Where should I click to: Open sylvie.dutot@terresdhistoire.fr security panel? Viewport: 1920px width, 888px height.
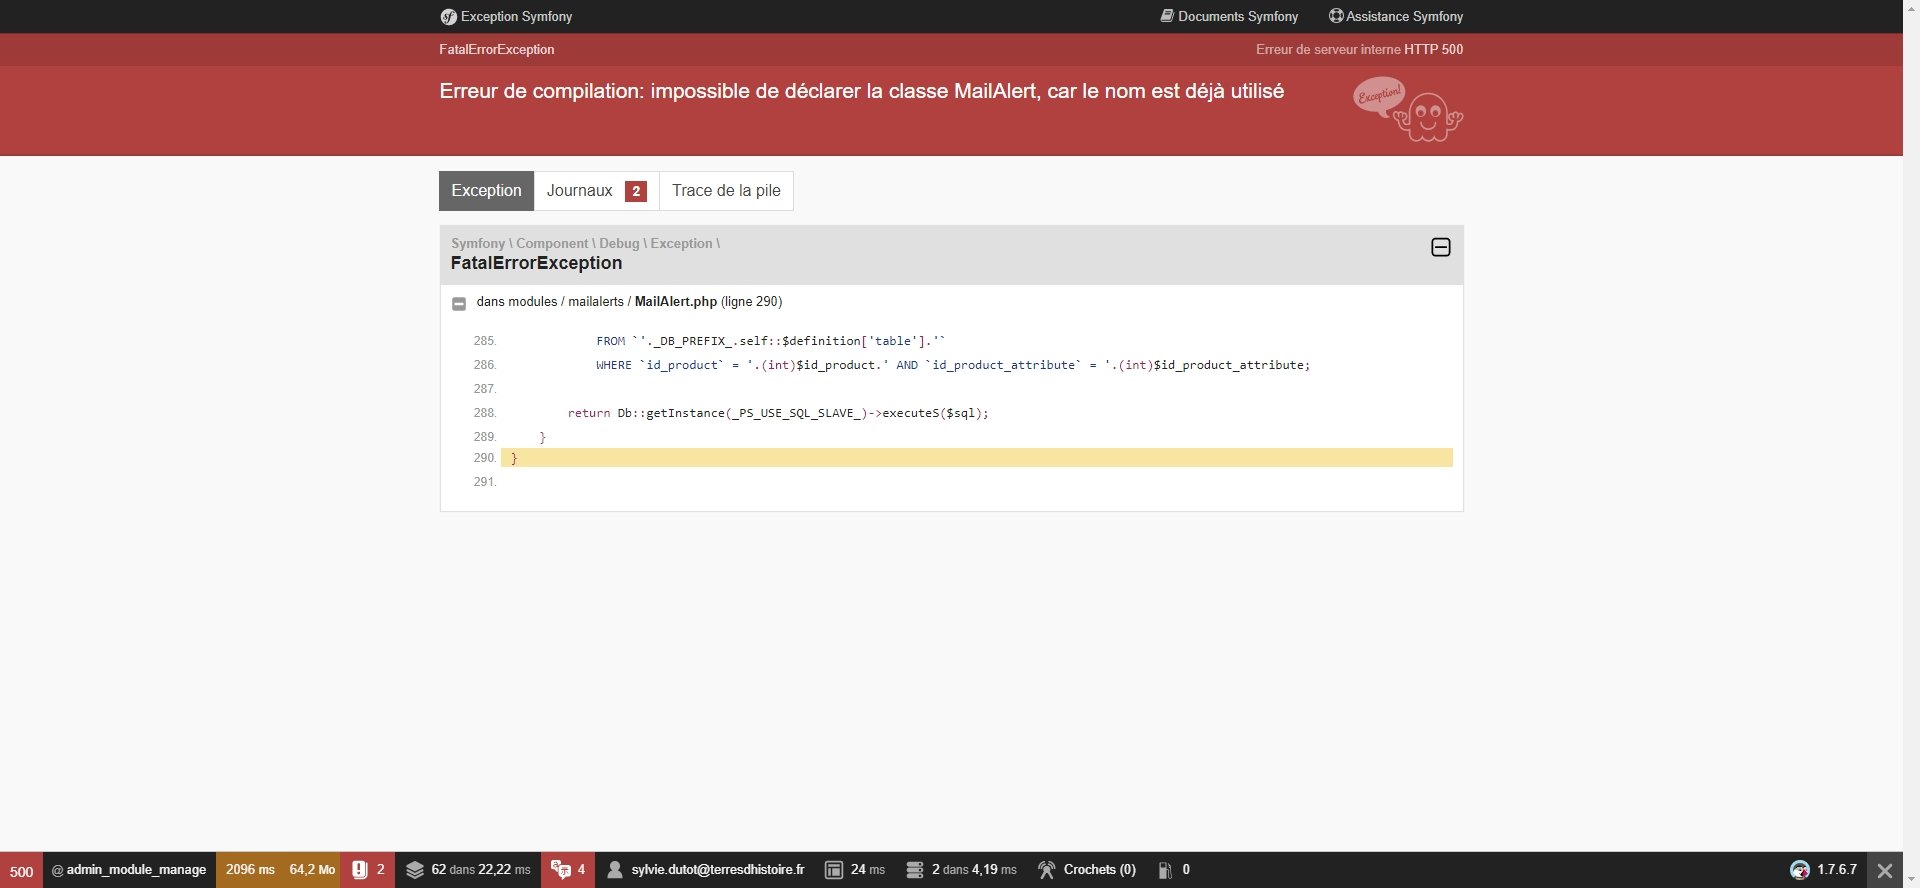pyautogui.click(x=706, y=870)
